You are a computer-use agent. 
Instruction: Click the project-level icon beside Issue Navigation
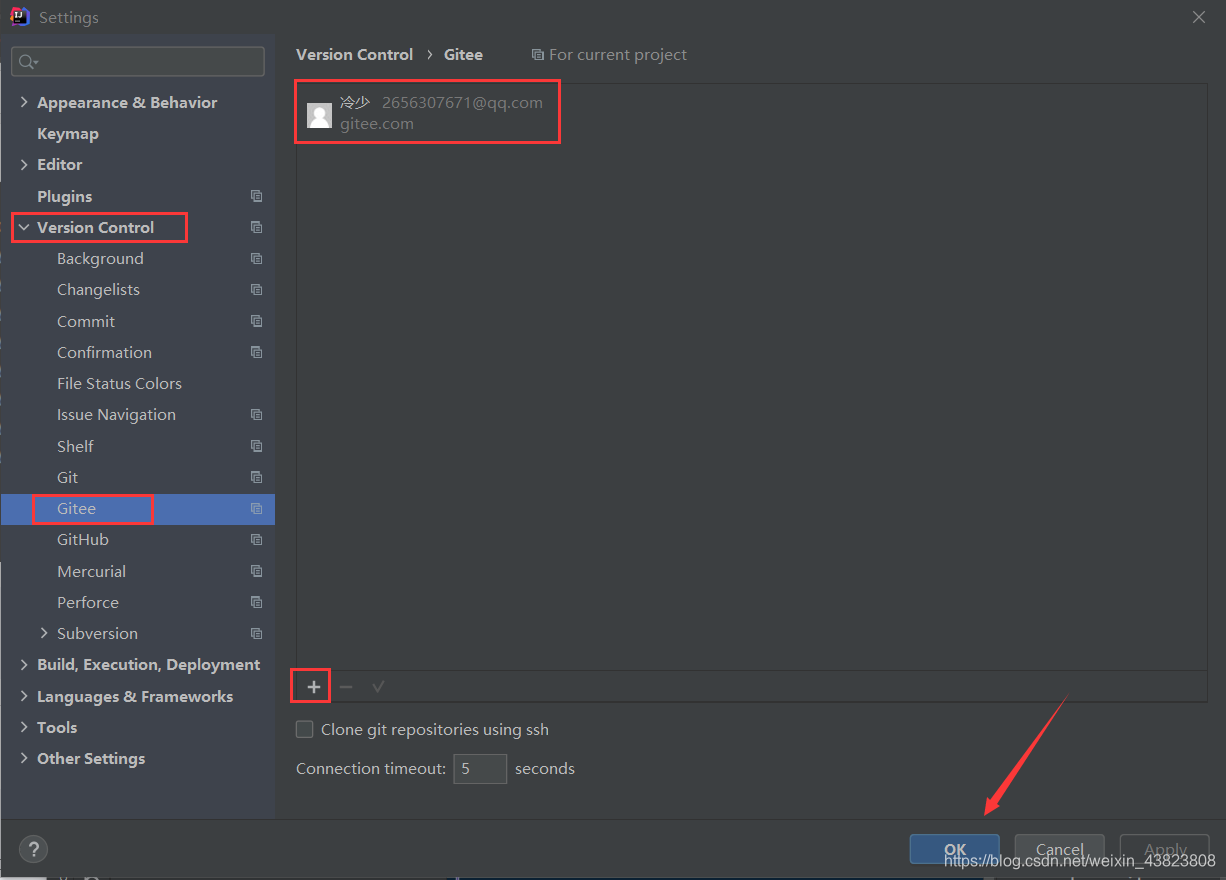[x=257, y=414]
